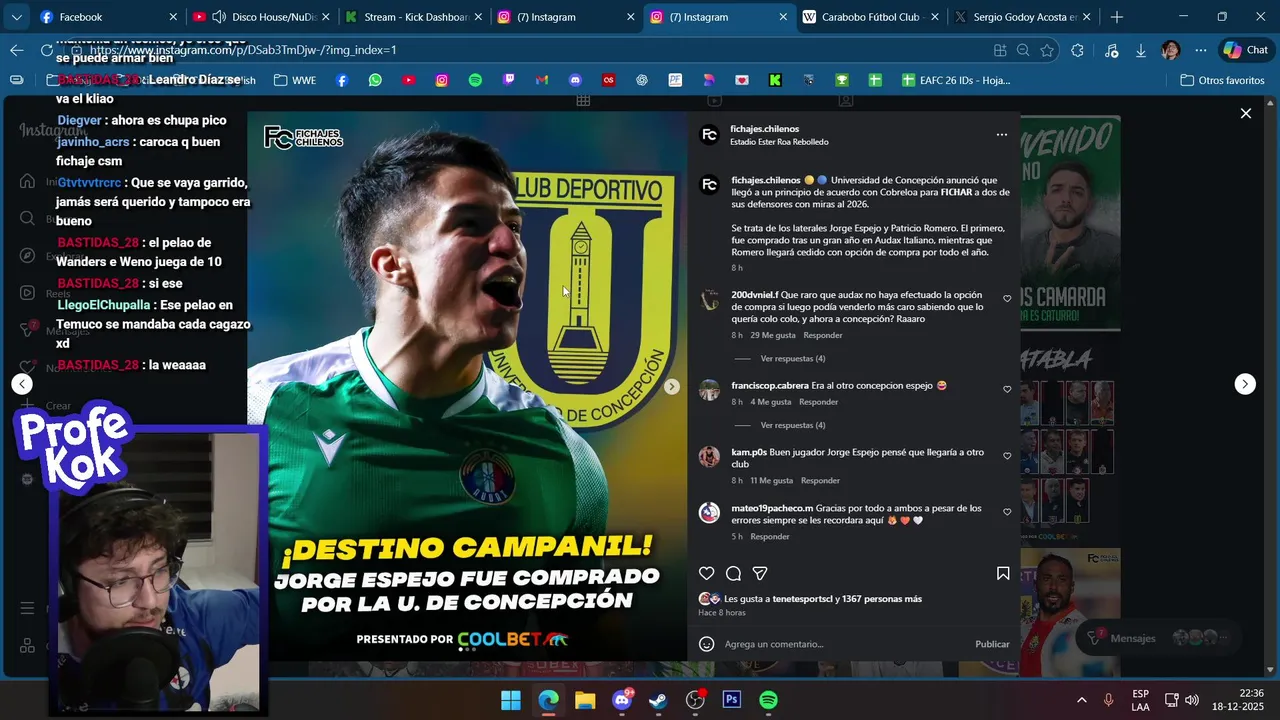Open browser extensions puzzle icon
Viewport: 1280px width, 720px height.
(1077, 50)
